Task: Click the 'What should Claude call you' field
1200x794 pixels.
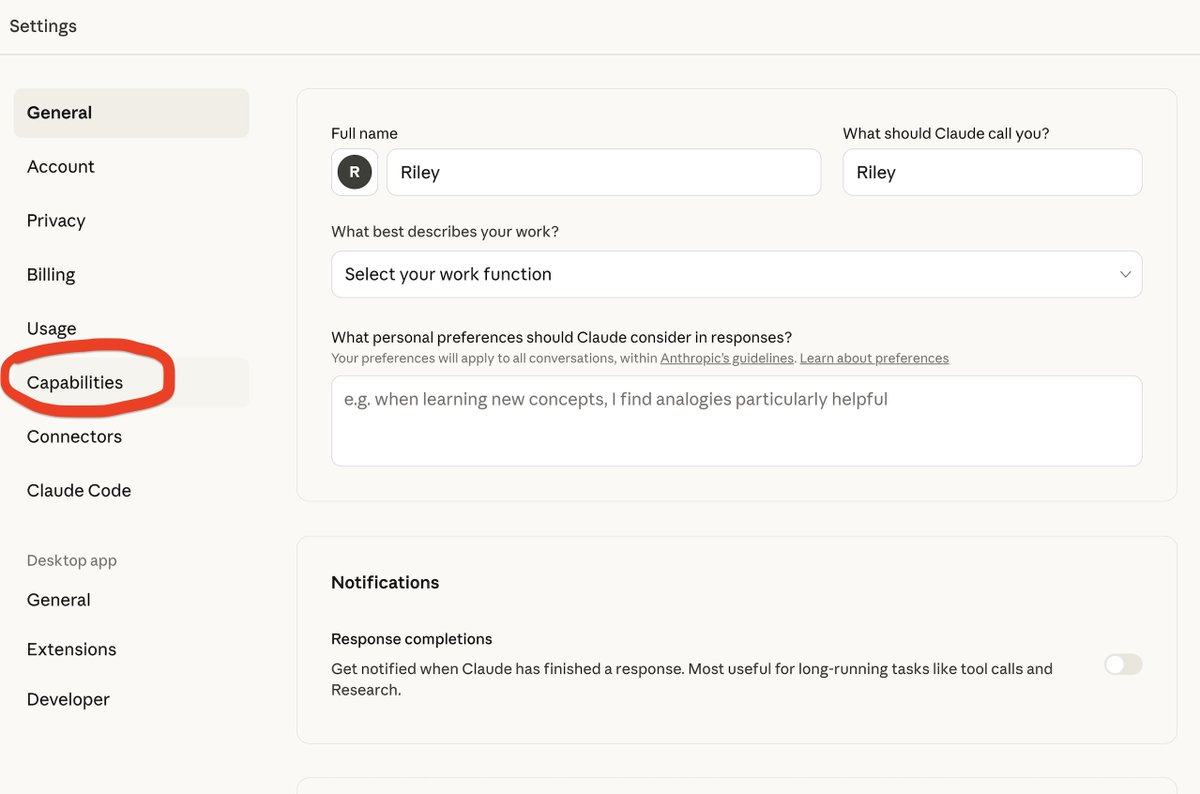Action: tap(992, 172)
